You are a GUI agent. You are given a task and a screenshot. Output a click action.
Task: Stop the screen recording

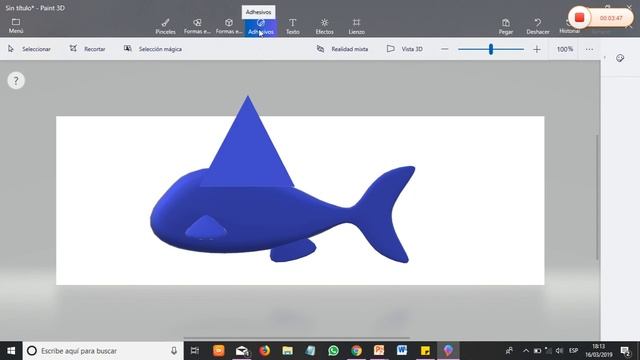click(579, 18)
